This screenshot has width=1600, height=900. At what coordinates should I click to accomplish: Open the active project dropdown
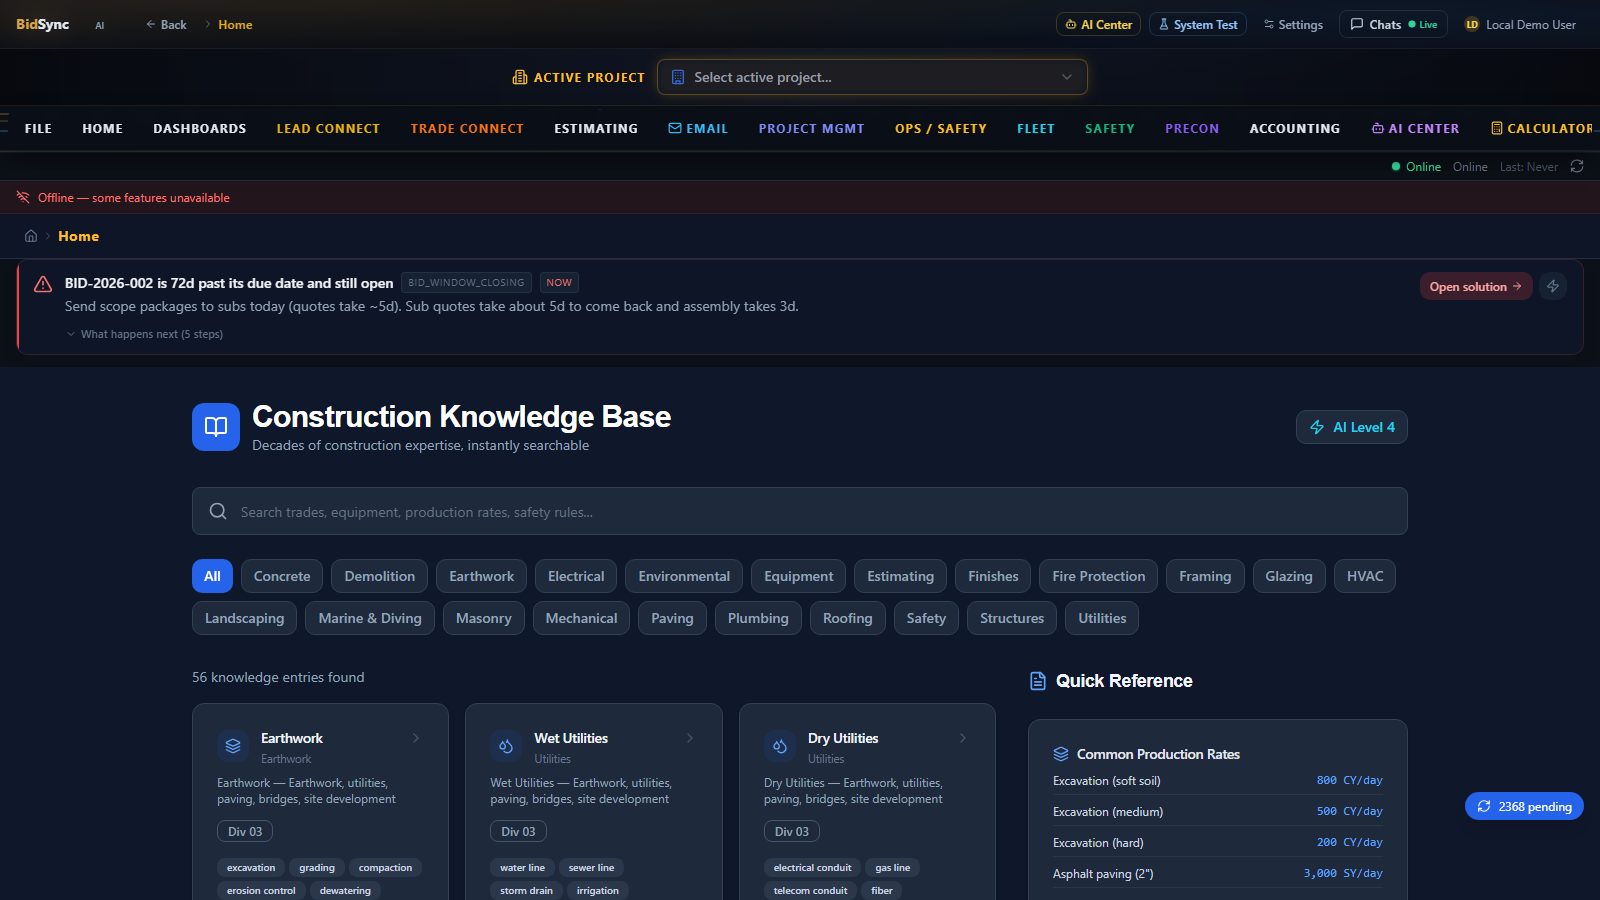872,77
